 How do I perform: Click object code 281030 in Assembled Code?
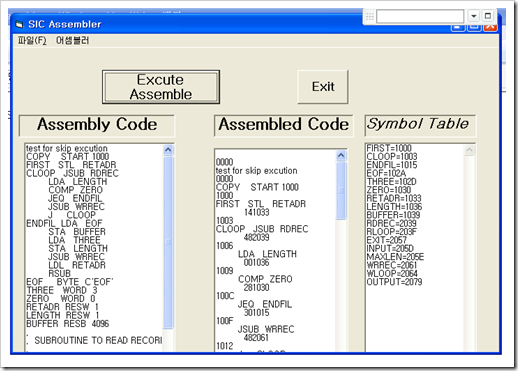point(257,287)
